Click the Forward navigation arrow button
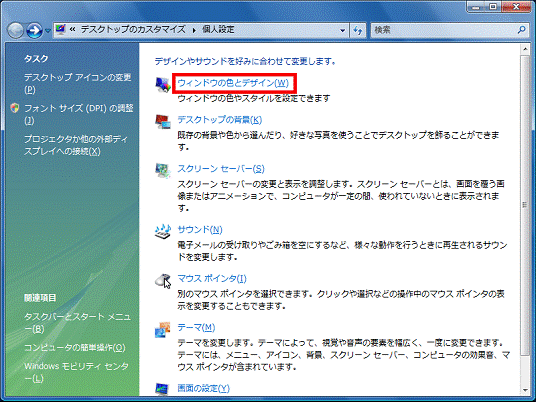Viewport: 536px width, 402px height. 35,31
